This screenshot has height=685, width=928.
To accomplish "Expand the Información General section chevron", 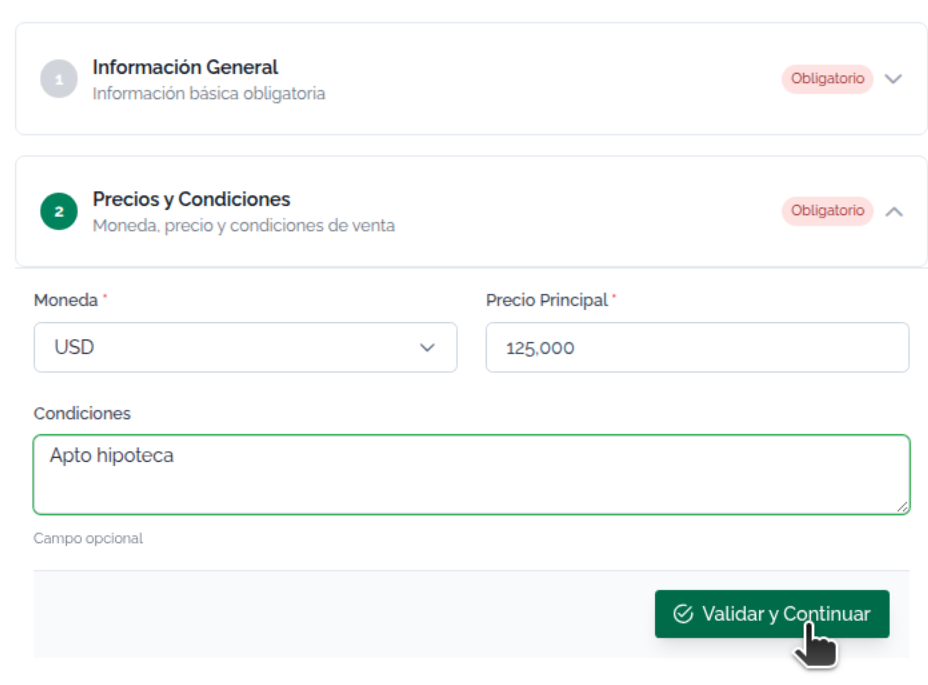I will pos(893,79).
